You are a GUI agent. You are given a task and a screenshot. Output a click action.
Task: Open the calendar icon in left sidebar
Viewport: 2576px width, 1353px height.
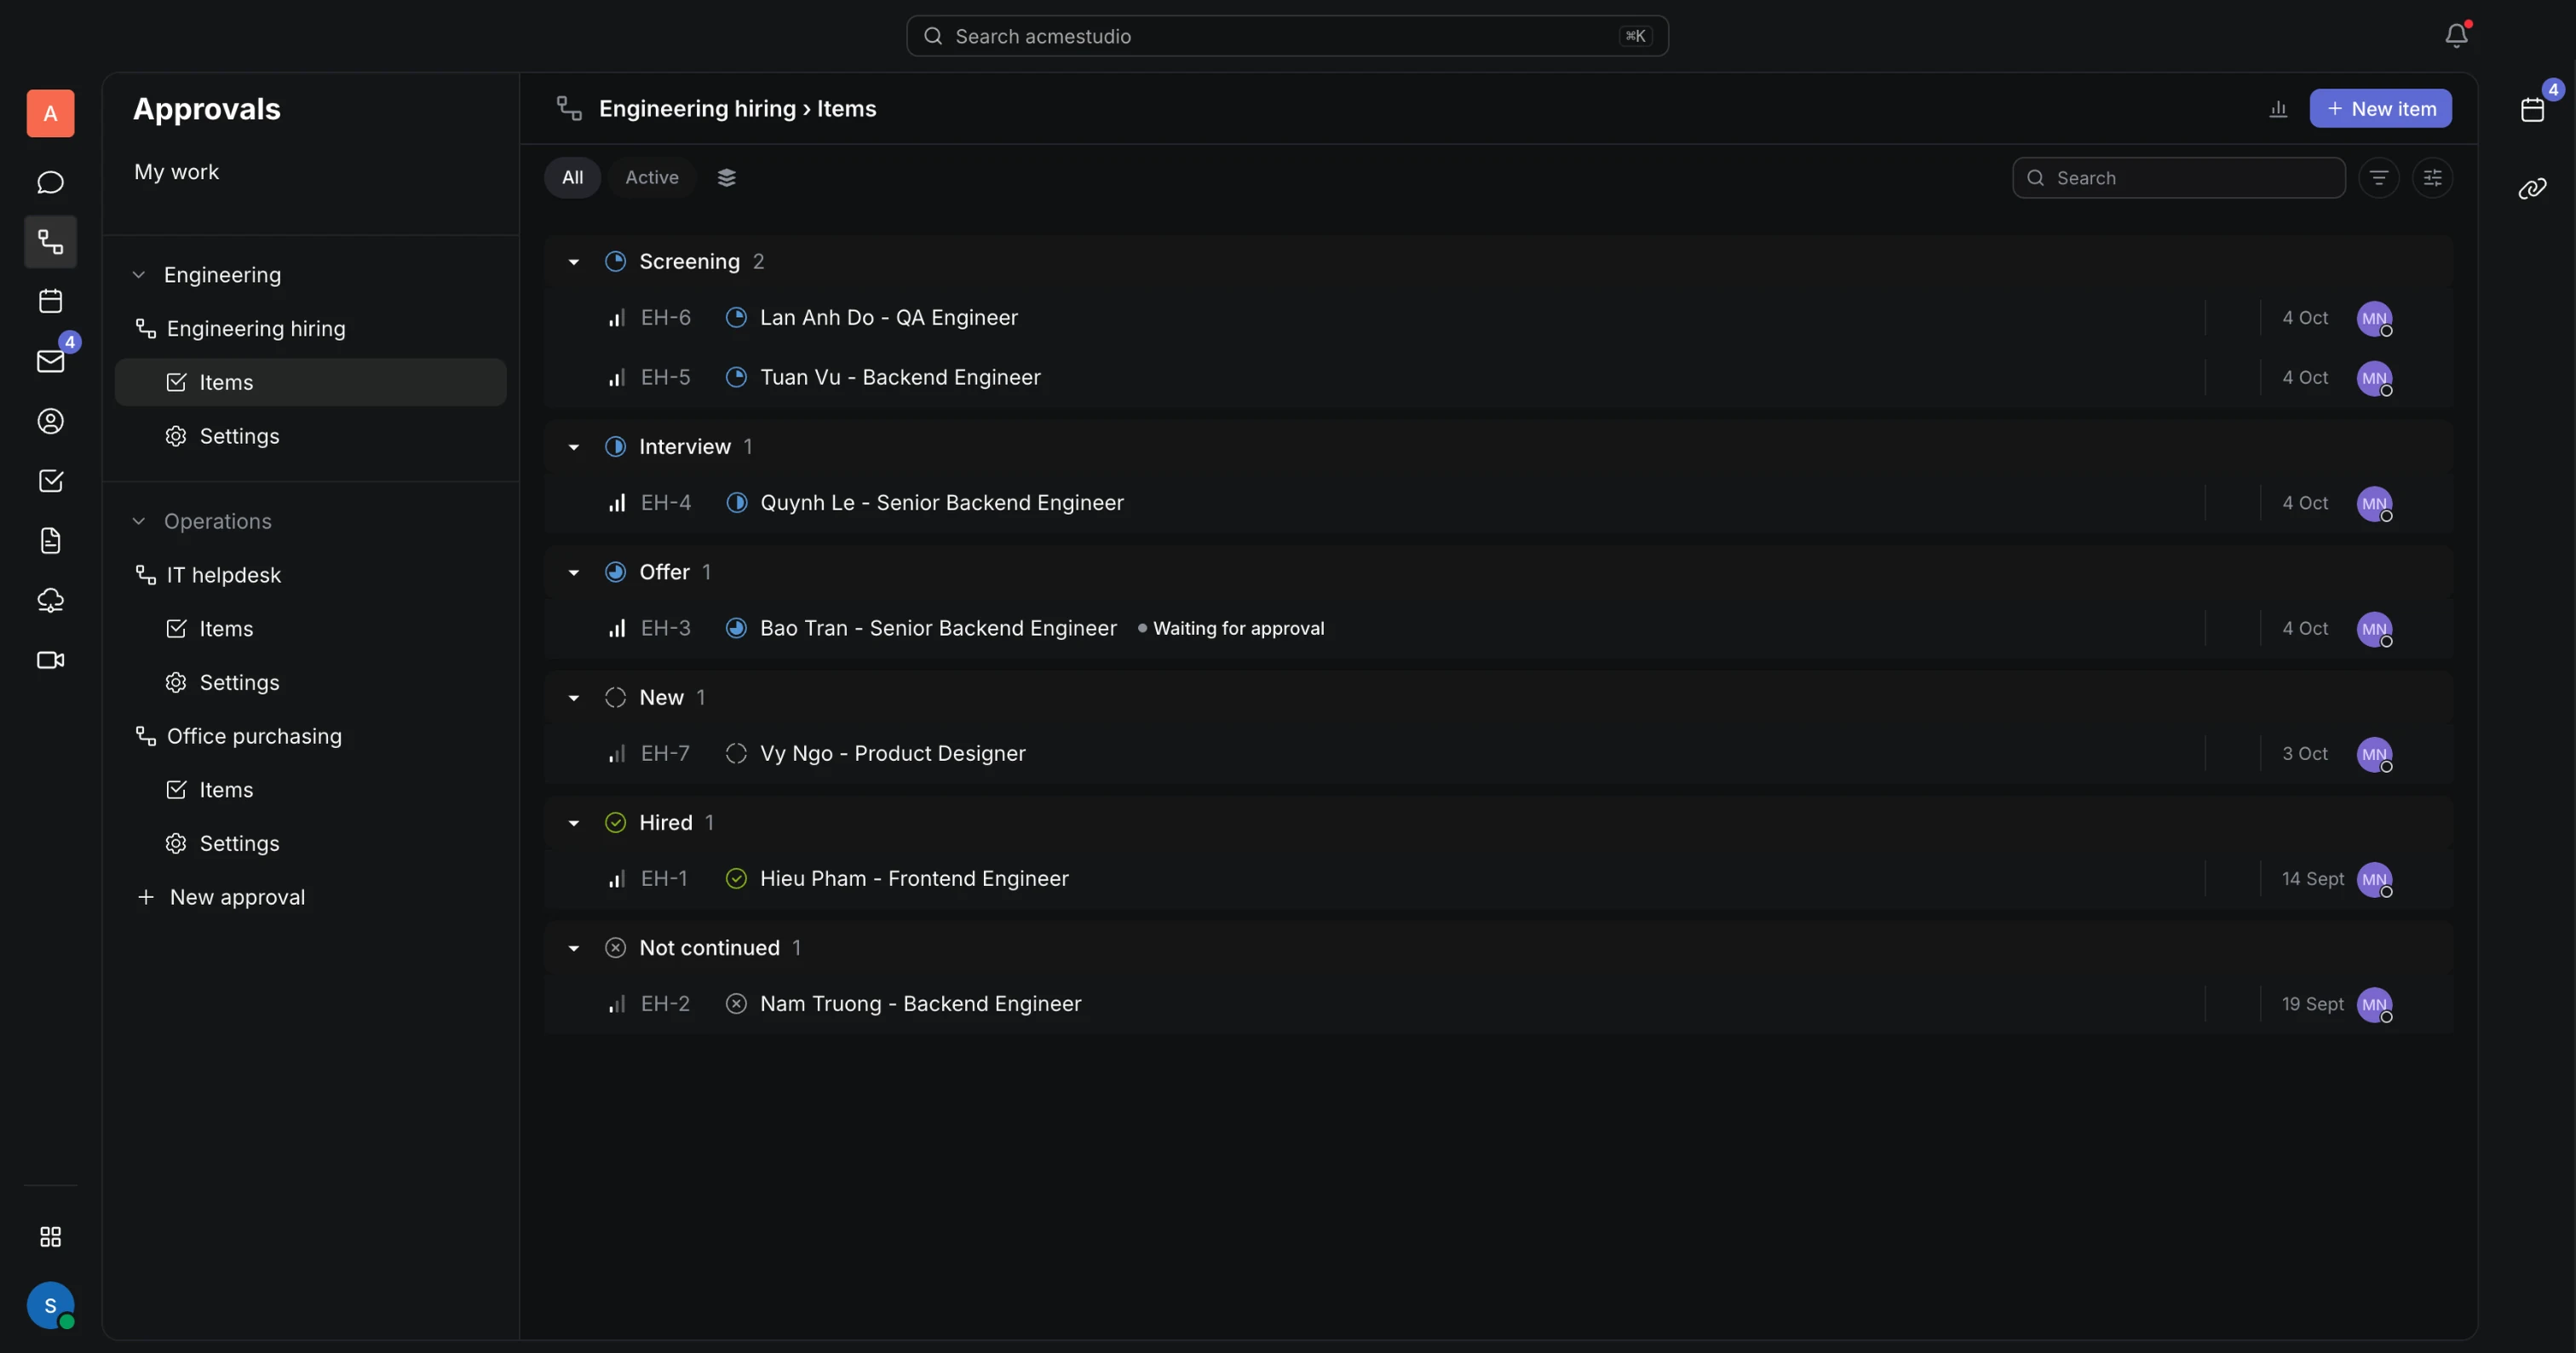coord(50,301)
